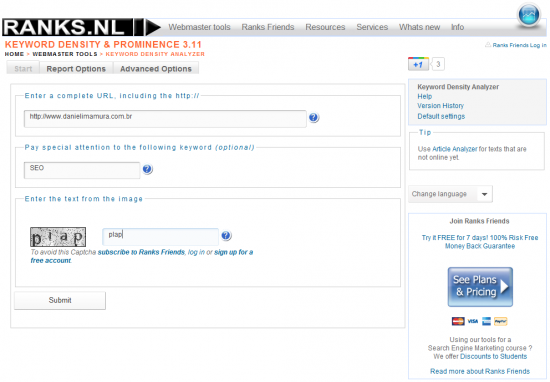Switch to the Advanced Options tab
The width and height of the screenshot is (550, 382).
(156, 68)
